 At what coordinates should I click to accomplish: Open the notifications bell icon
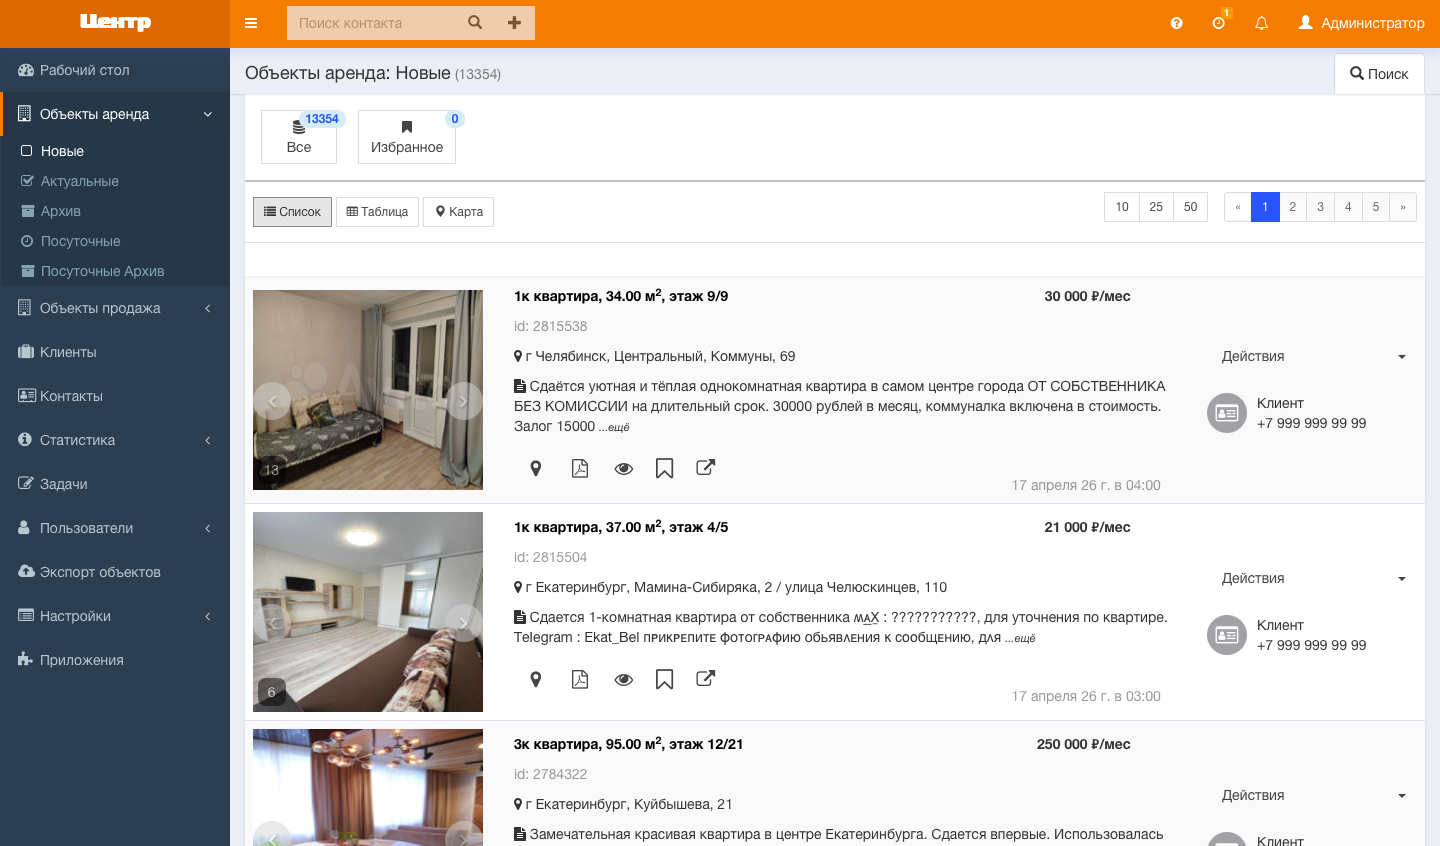pyautogui.click(x=1261, y=23)
